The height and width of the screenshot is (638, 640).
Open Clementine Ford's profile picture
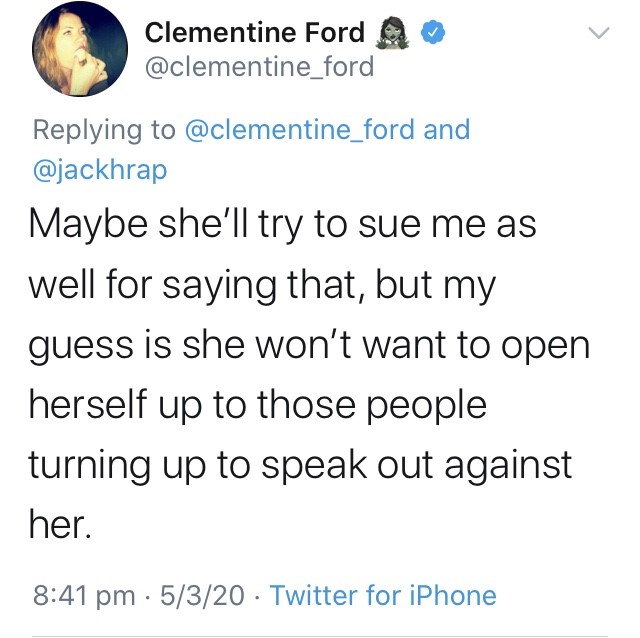80,61
